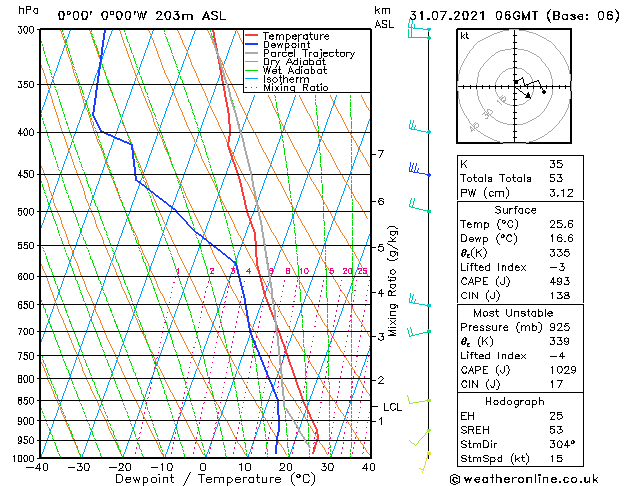
Task: Click the Hodograph table heading
Action: (x=515, y=402)
